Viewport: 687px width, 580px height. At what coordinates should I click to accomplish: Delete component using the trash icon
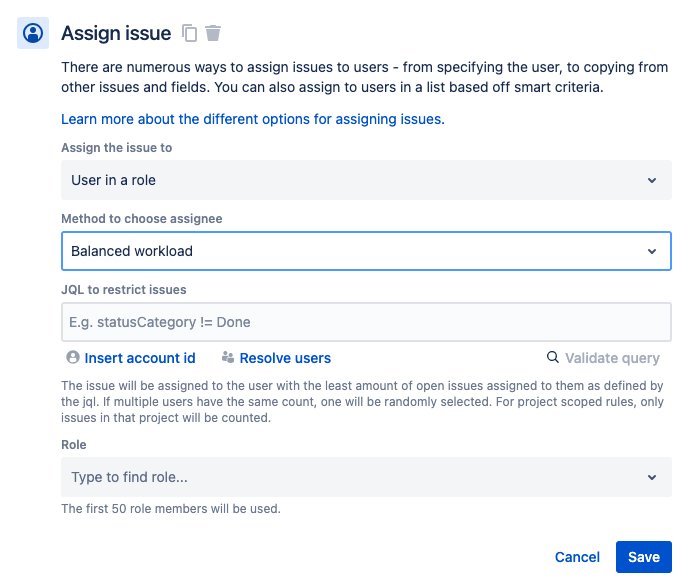point(213,33)
